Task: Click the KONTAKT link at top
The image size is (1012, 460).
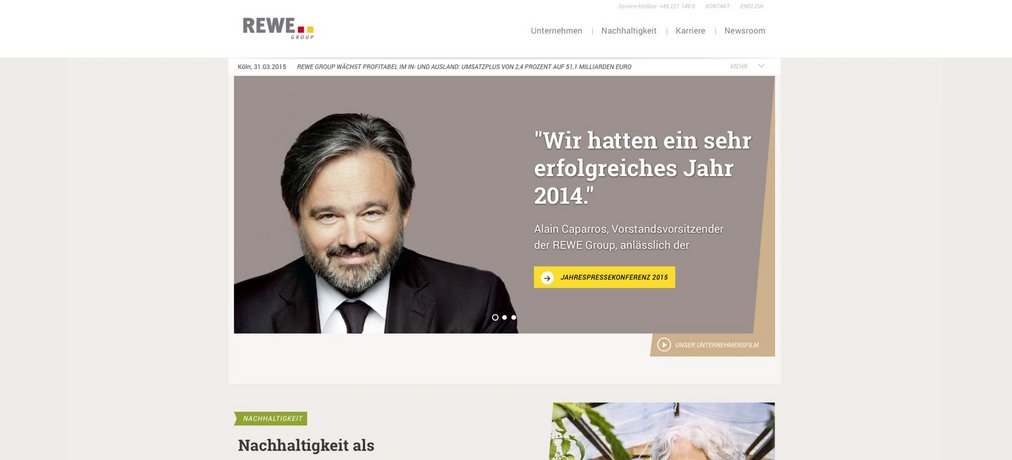Action: point(717,6)
